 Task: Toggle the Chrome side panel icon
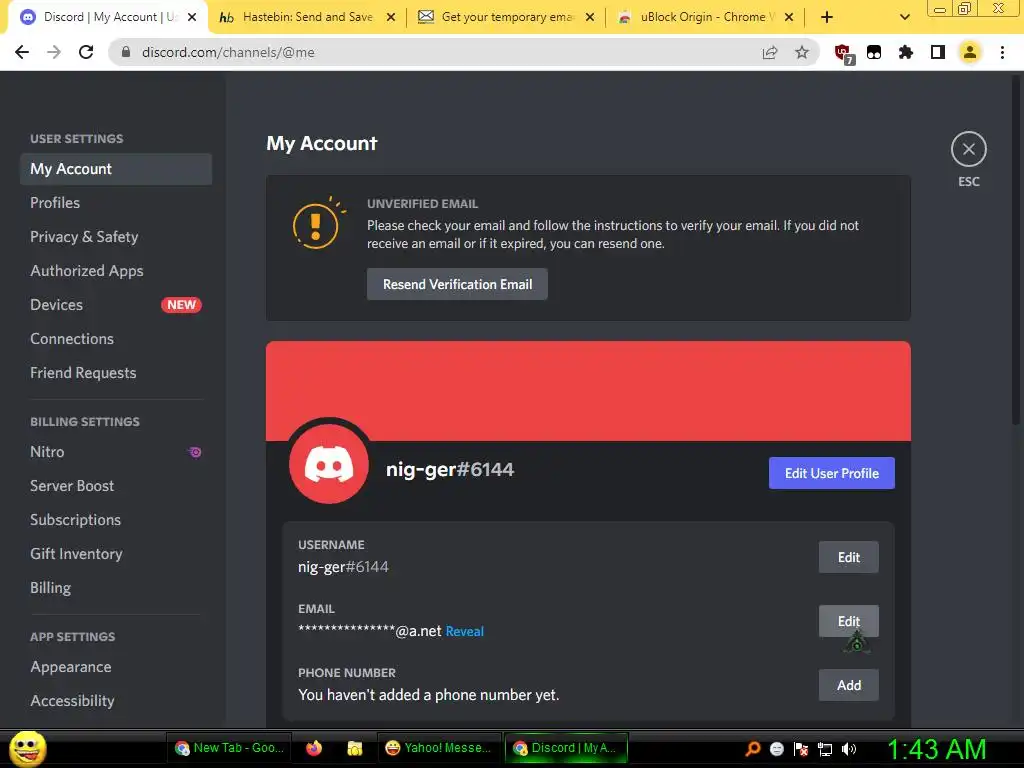(938, 52)
